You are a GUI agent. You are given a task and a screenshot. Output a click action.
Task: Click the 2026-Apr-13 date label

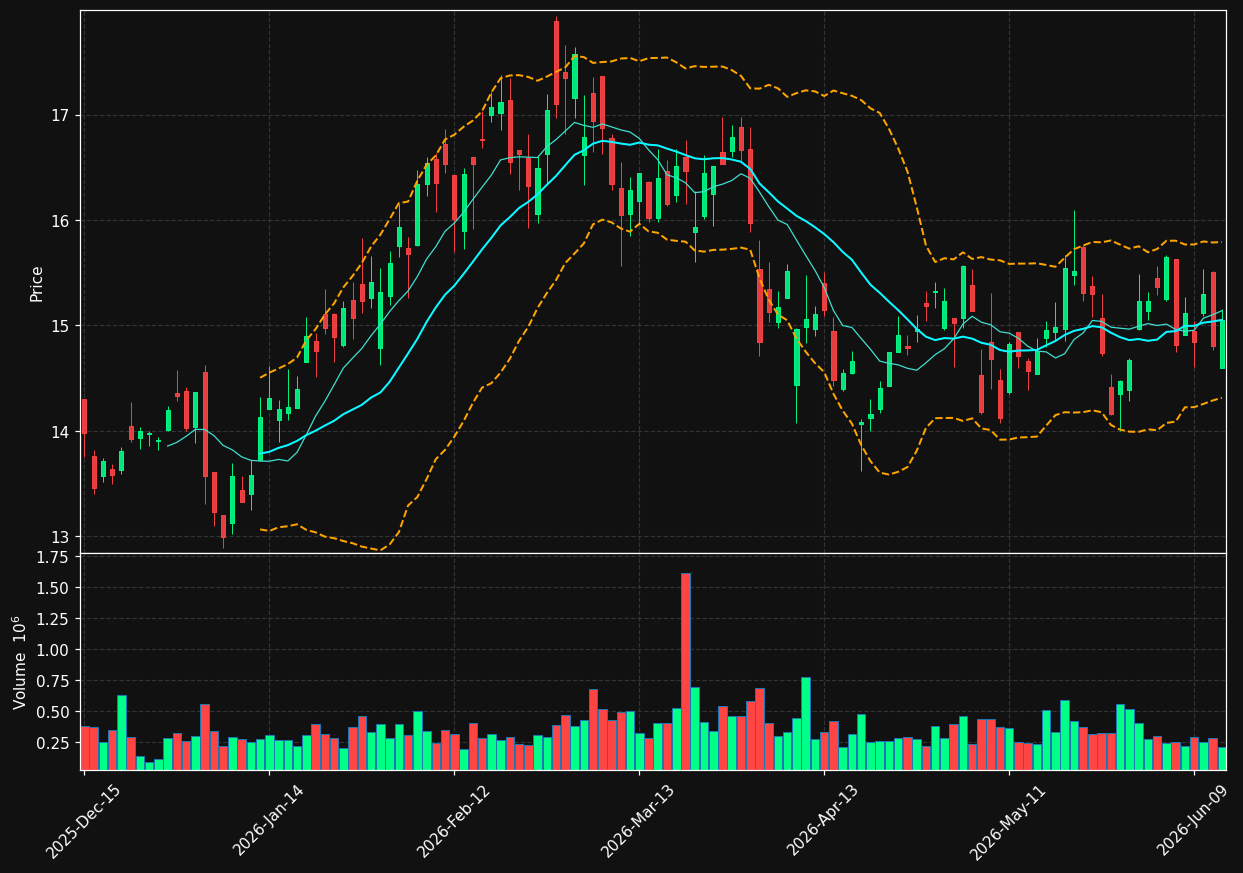click(824, 820)
